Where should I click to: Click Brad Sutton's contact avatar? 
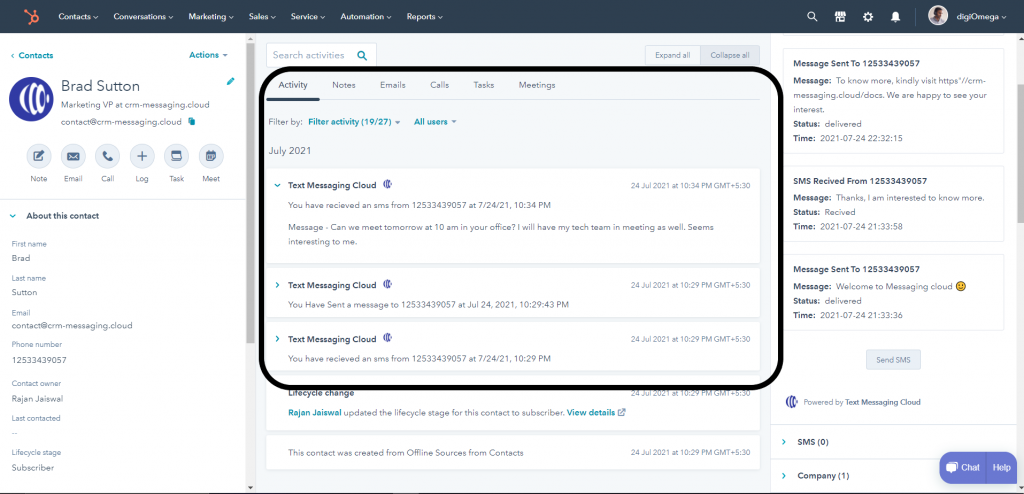(x=31, y=99)
